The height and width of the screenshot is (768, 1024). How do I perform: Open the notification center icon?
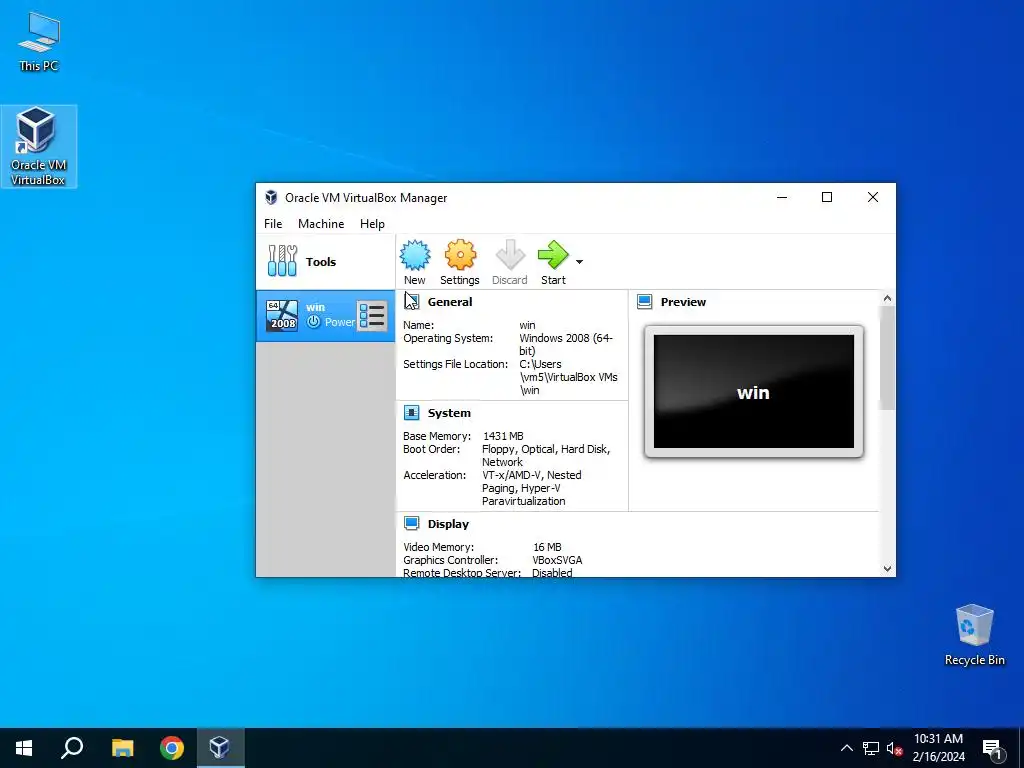(x=992, y=749)
